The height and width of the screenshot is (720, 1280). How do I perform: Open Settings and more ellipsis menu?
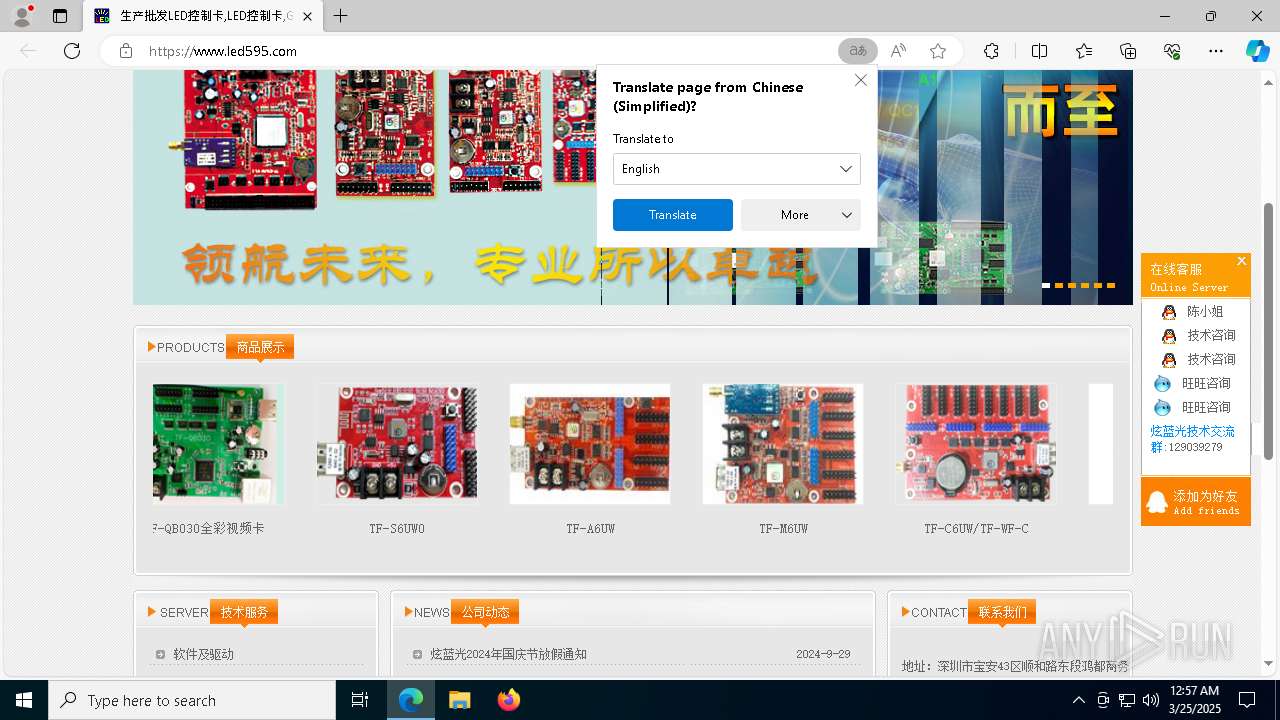1216,51
